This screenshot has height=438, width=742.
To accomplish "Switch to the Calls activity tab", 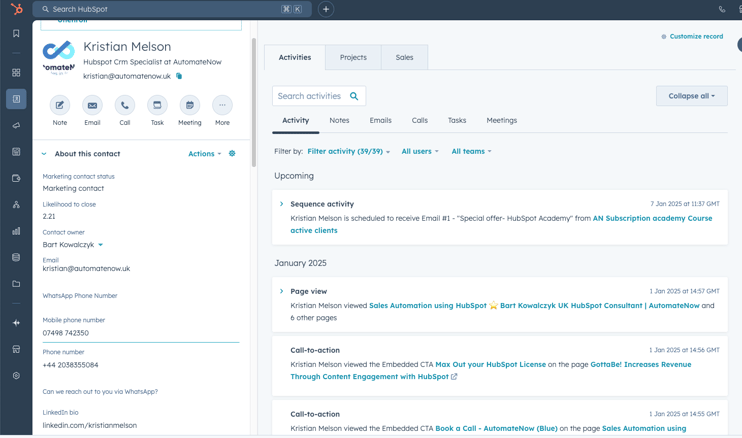I will [419, 120].
